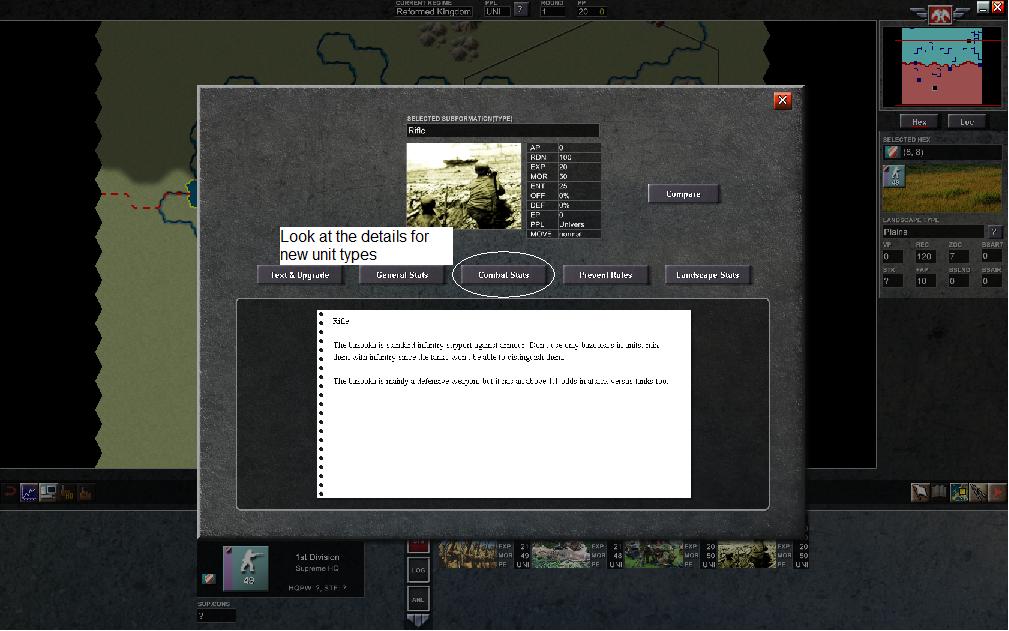Switch minimap to Hex mode
The width and height of the screenshot is (1009, 631).
tap(919, 122)
